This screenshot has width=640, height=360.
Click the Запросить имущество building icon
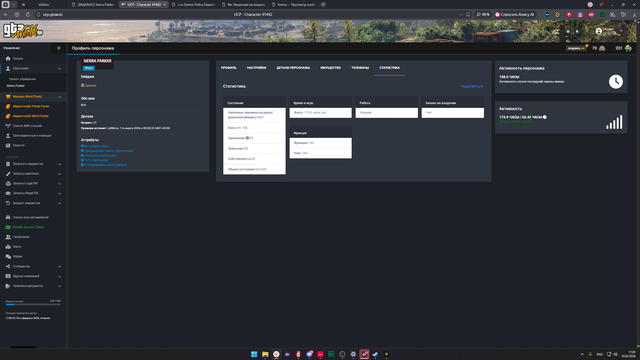8,164
